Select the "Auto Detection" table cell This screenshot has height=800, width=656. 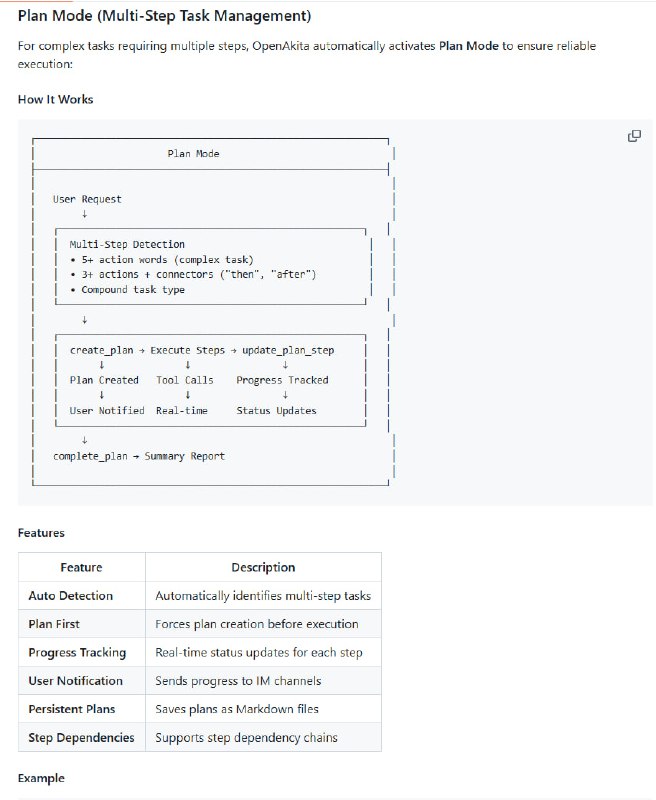pos(70,595)
